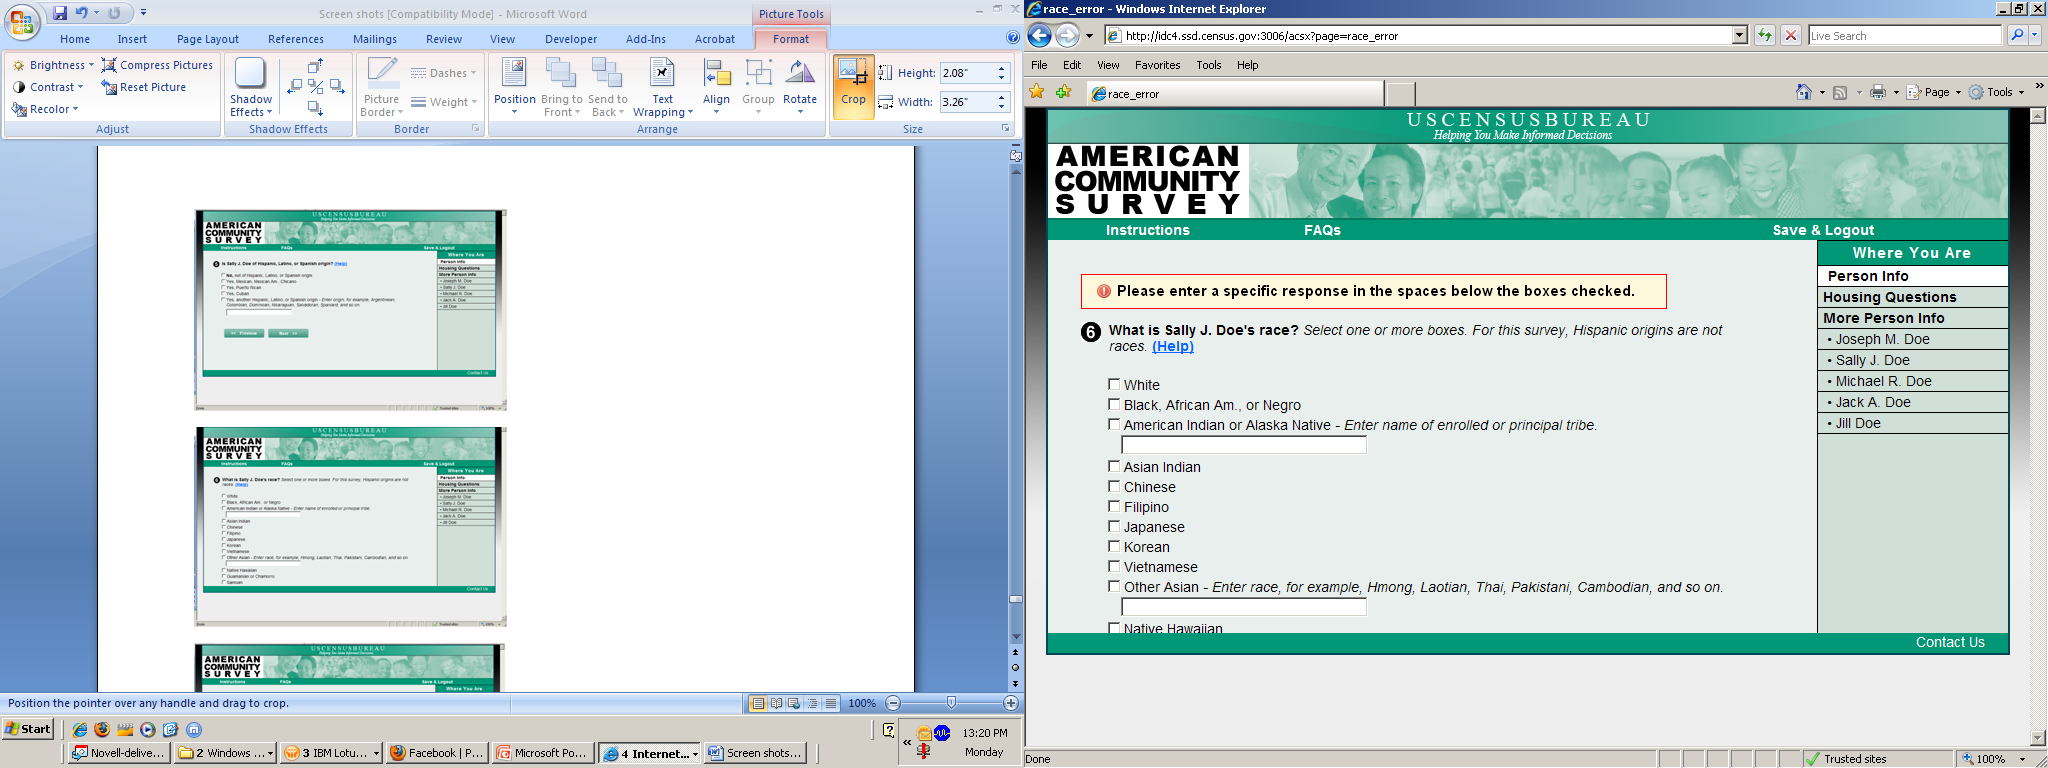
Task: Expand the IE Page menu dropdown
Action: click(x=1934, y=92)
